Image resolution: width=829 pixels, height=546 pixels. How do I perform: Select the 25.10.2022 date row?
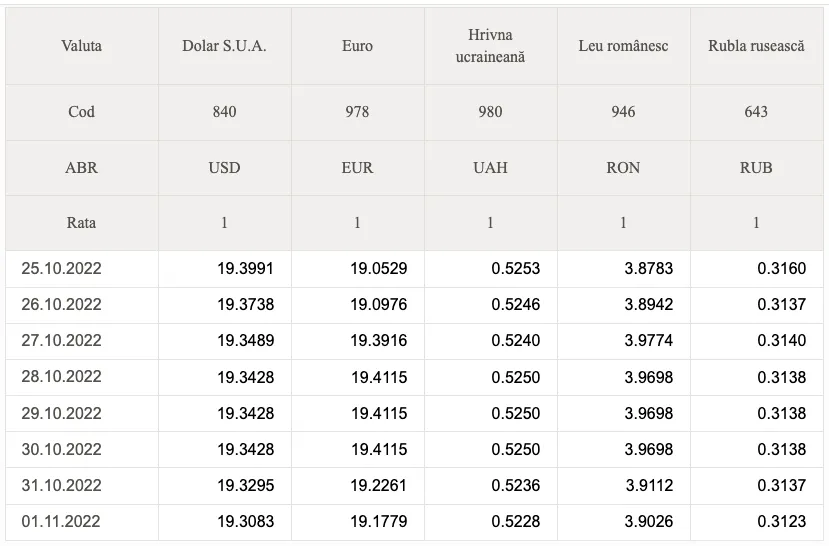[414, 269]
